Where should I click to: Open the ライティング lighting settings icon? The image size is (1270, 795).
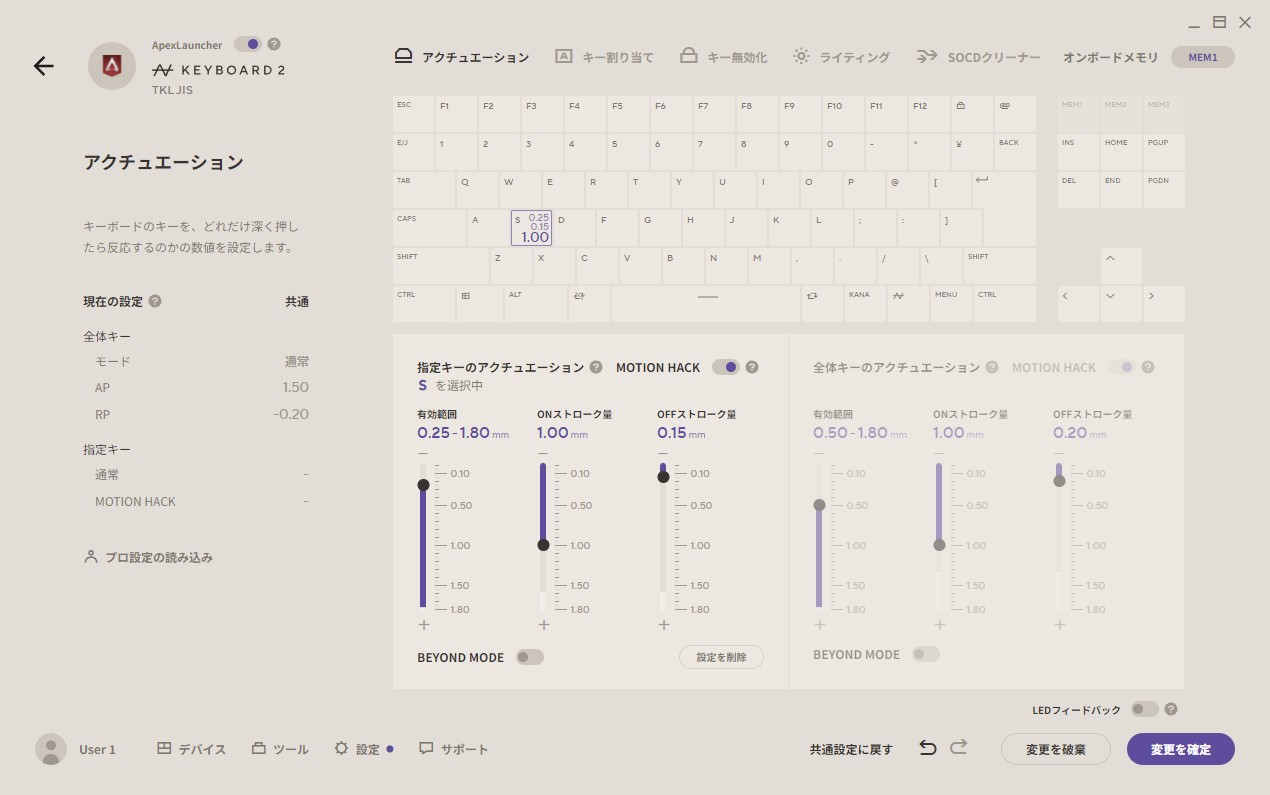tap(800, 56)
